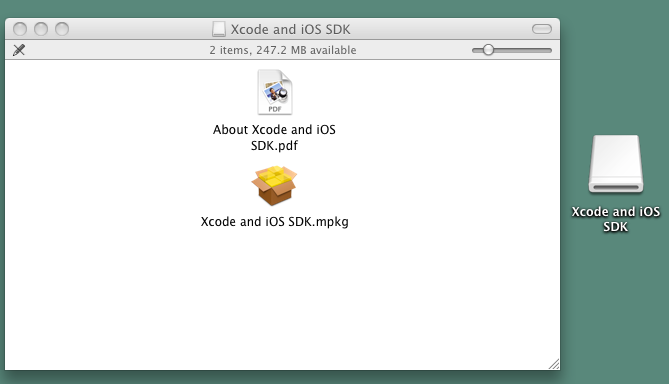Viewport: 669px width, 384px height.
Task: Click the crossed-out pencil read-only icon
Action: 19,50
